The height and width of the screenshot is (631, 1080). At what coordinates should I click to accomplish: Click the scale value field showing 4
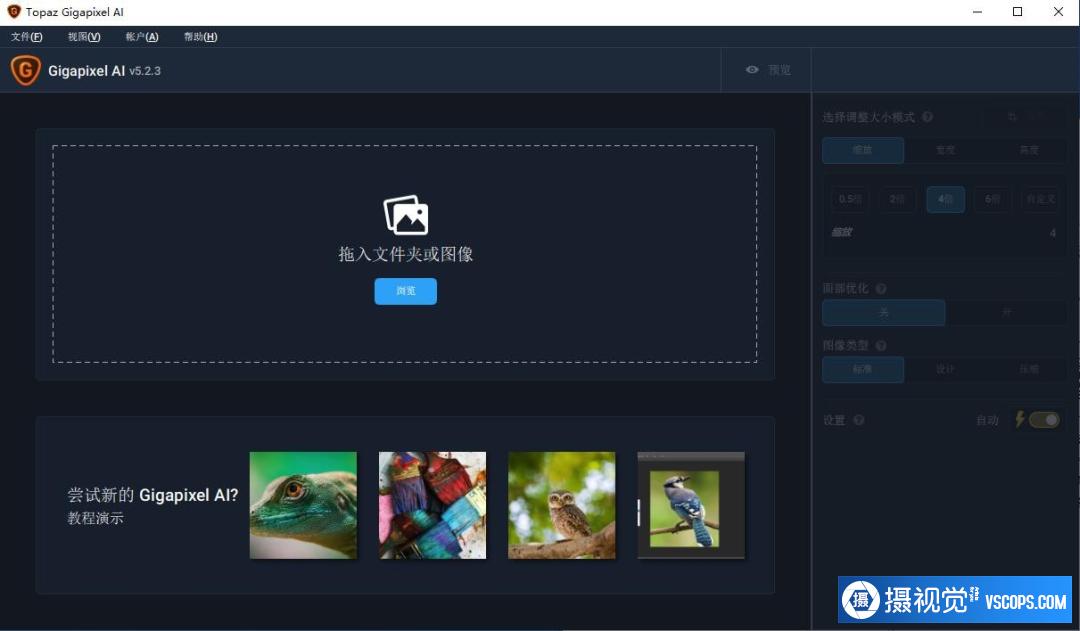(x=1052, y=233)
